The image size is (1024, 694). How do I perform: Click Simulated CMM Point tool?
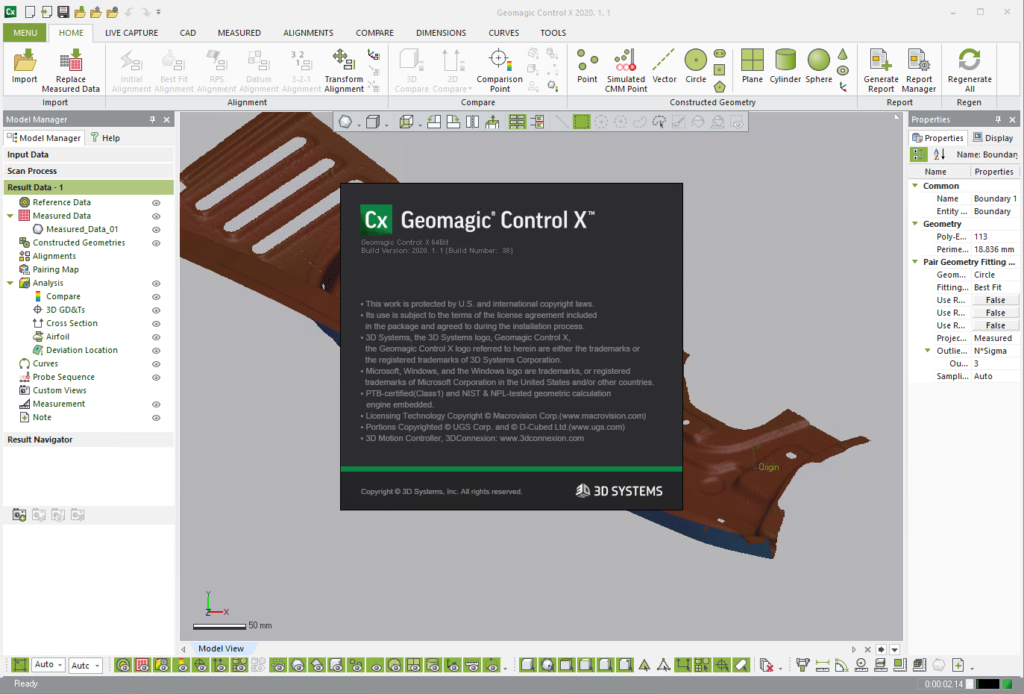click(626, 70)
